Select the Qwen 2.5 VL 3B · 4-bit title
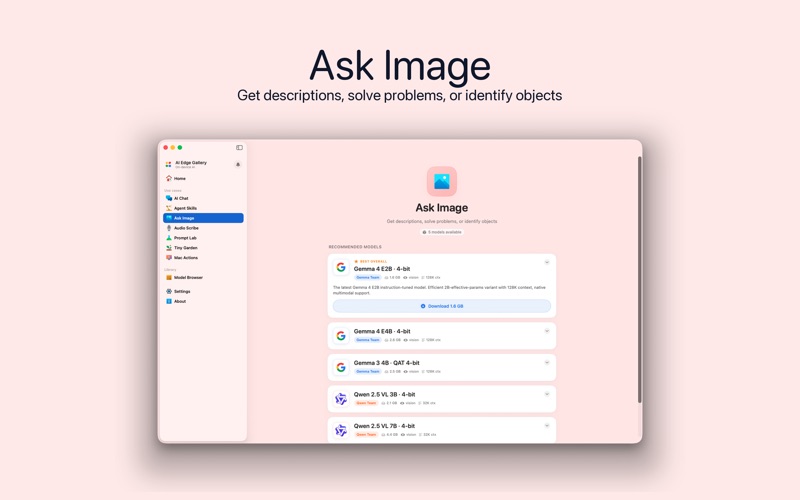Viewport: 800px width, 500px height. click(385, 394)
